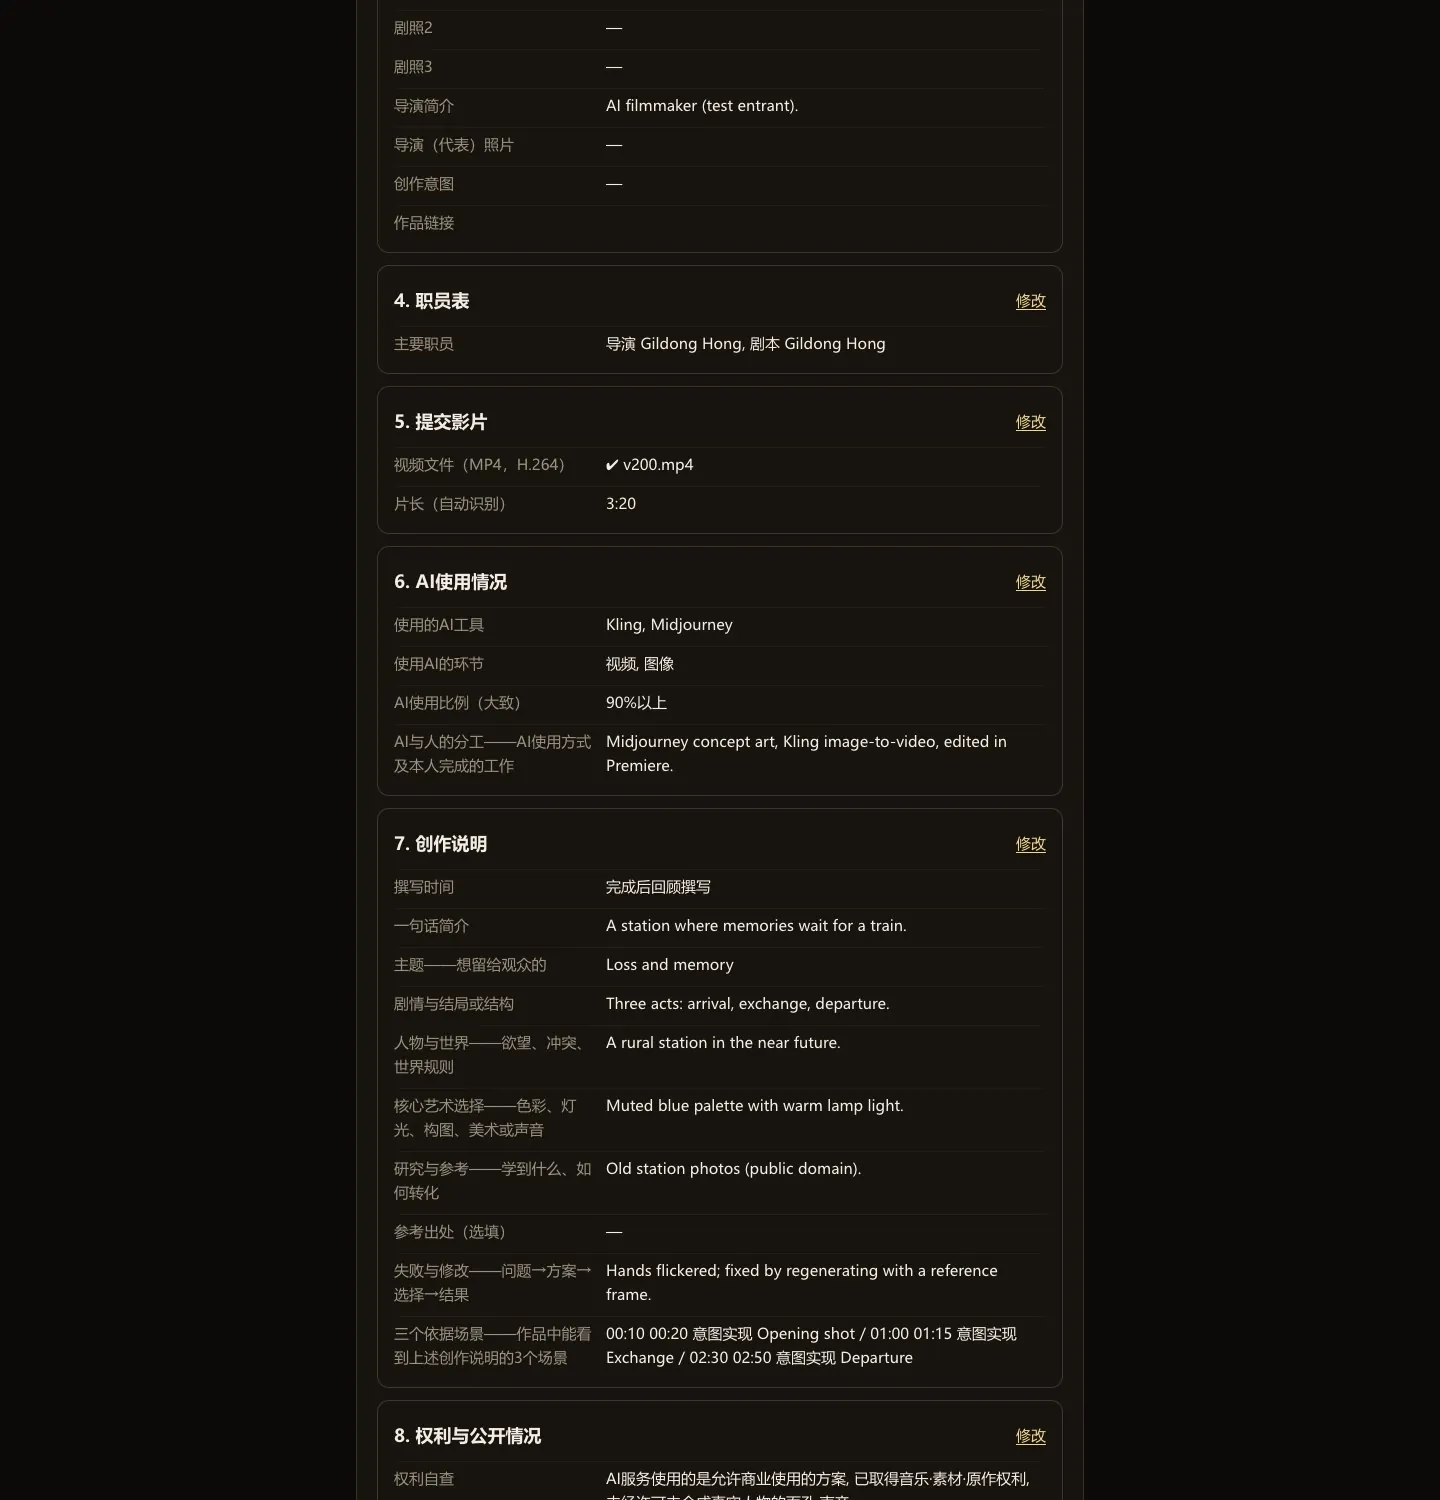This screenshot has width=1440, height=1500.
Task: Click 修改 next to 创作说明 heading
Action: (1030, 844)
